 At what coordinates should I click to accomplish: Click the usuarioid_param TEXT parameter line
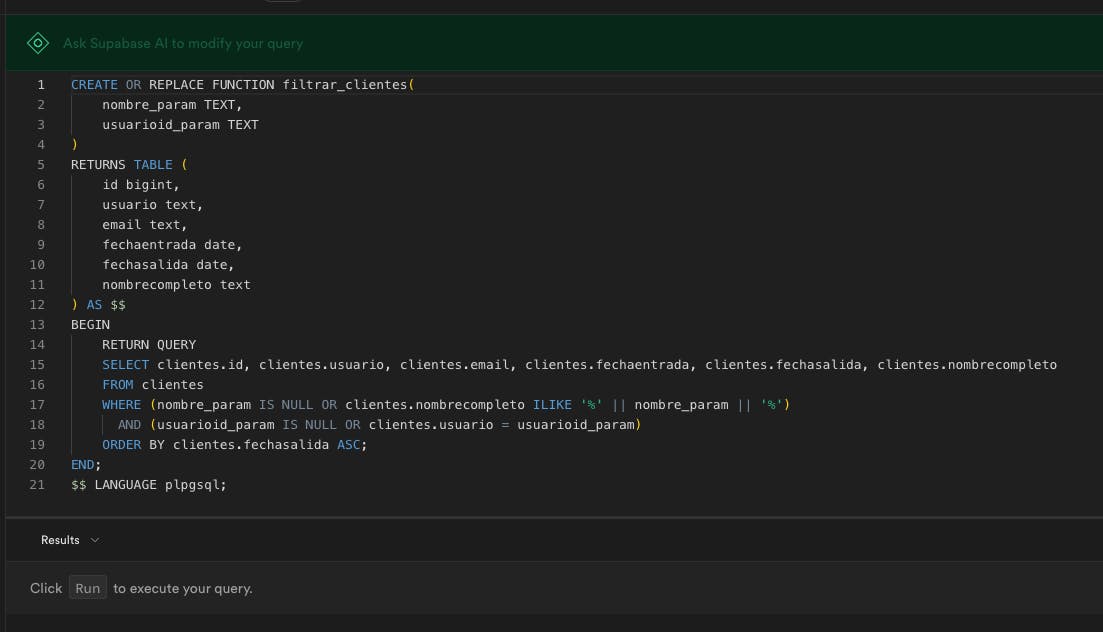179,125
